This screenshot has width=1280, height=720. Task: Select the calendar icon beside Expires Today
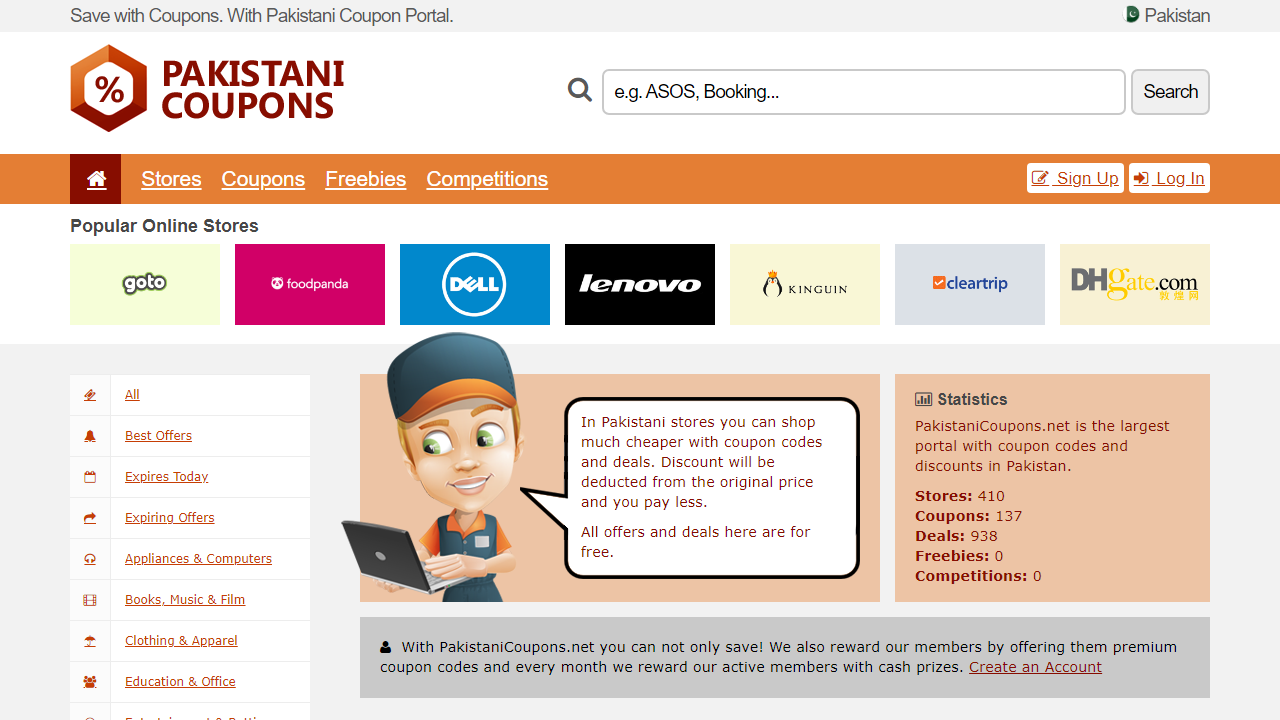click(x=89, y=476)
